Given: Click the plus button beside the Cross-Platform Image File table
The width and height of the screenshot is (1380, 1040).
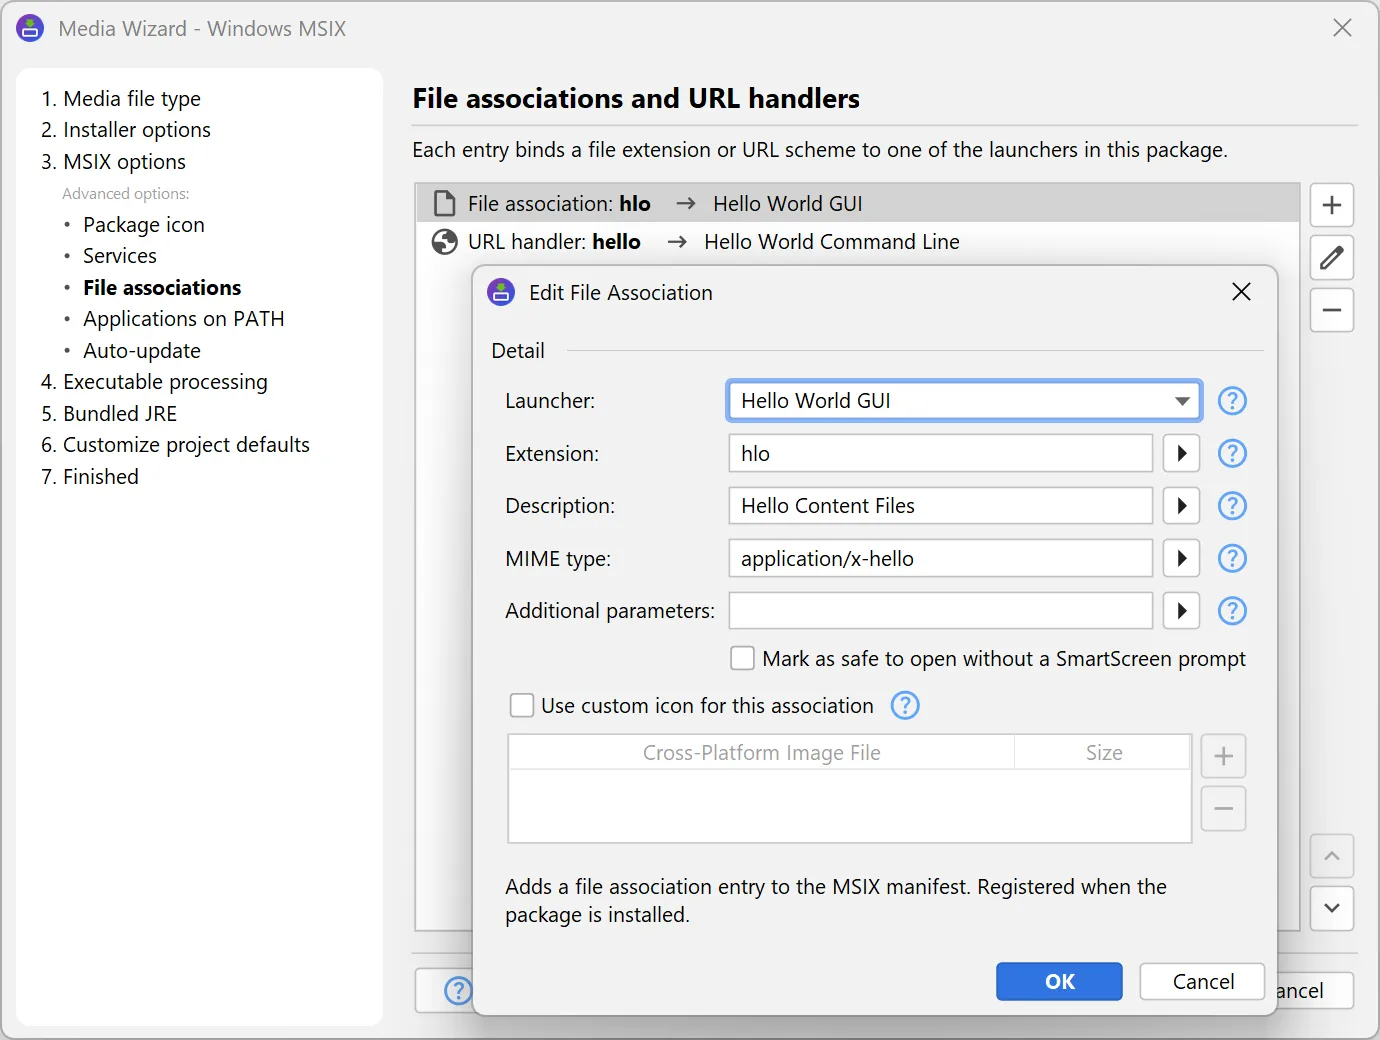Looking at the screenshot, I should [x=1223, y=756].
